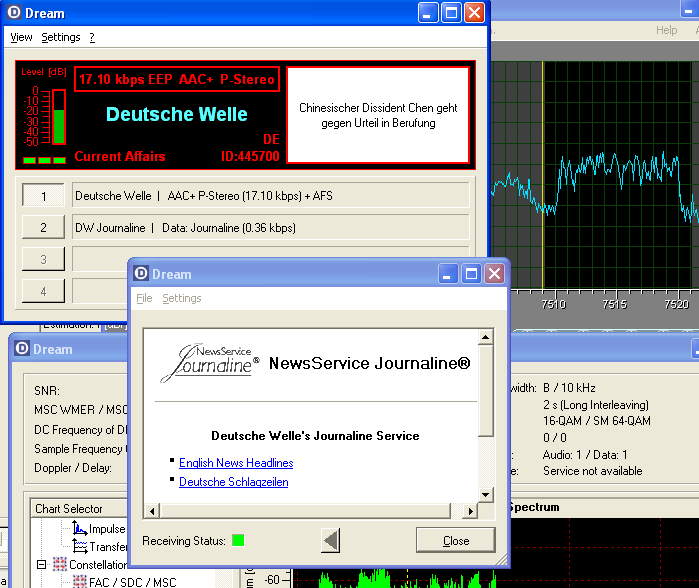Open the ? help menu
This screenshot has height=588, width=699.
pyautogui.click(x=92, y=37)
